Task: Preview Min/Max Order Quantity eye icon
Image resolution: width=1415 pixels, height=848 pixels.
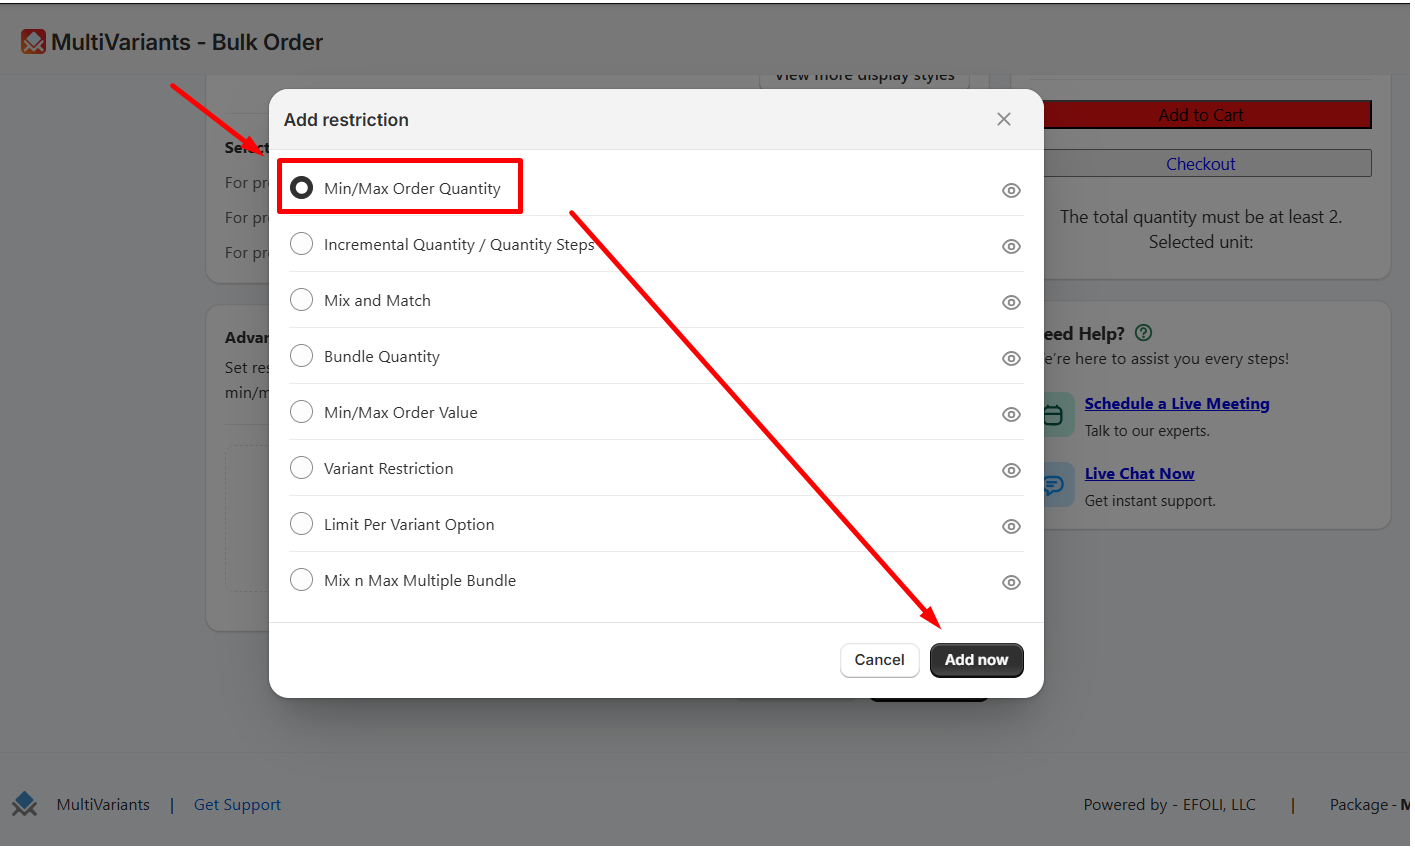Action: (1011, 190)
